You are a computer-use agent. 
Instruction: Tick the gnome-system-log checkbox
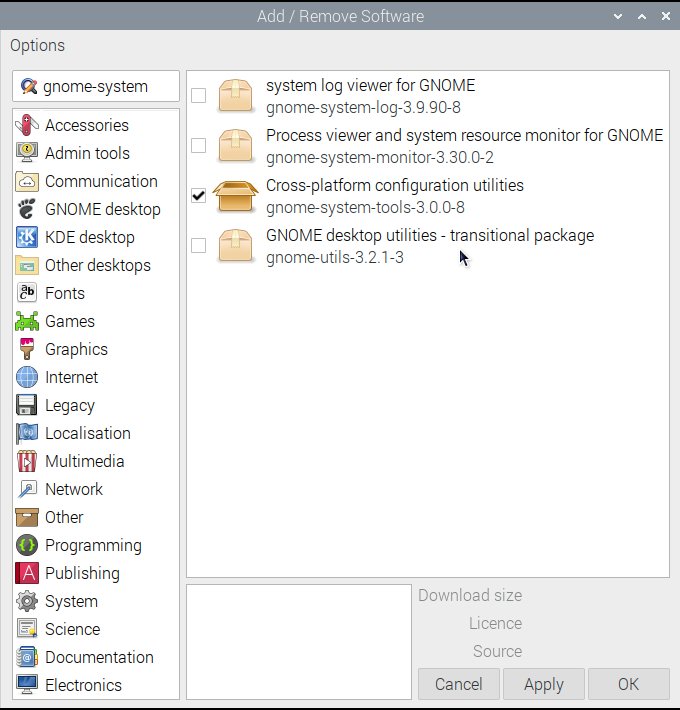point(198,96)
